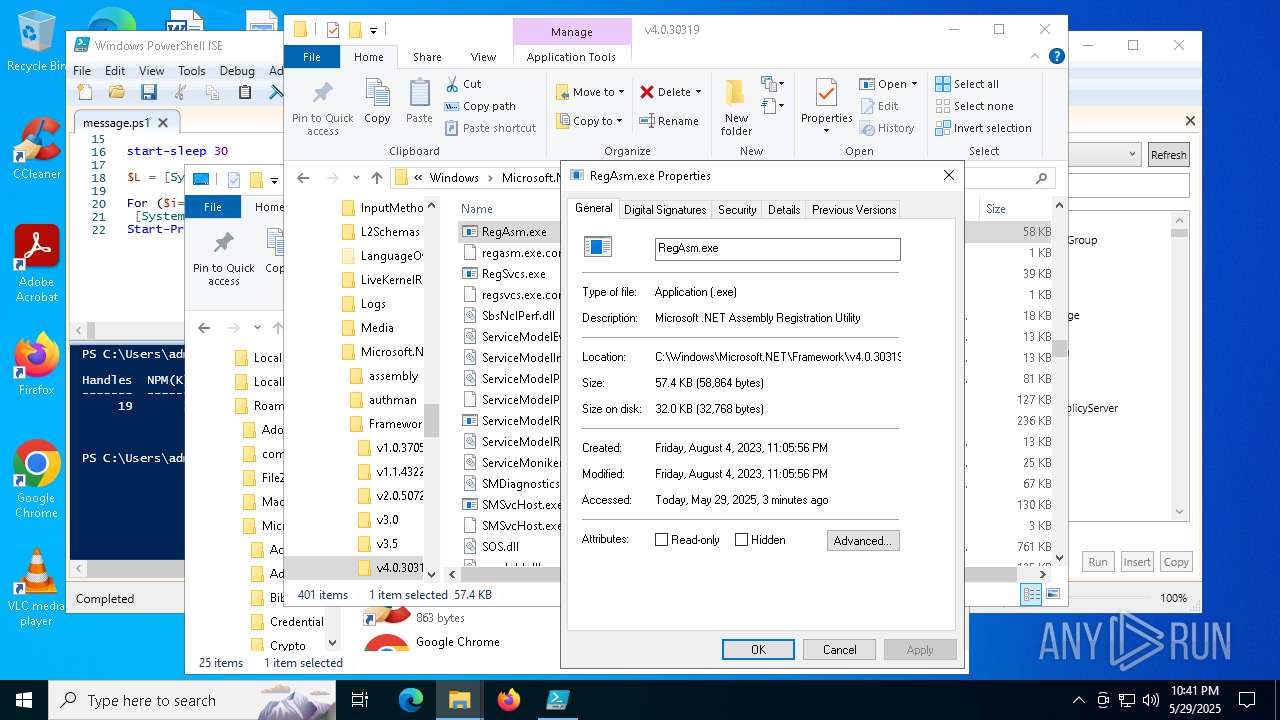Click the Paste clipboard icon in the PowerShell ISE toolbar
The height and width of the screenshot is (720, 1280).
tap(245, 92)
